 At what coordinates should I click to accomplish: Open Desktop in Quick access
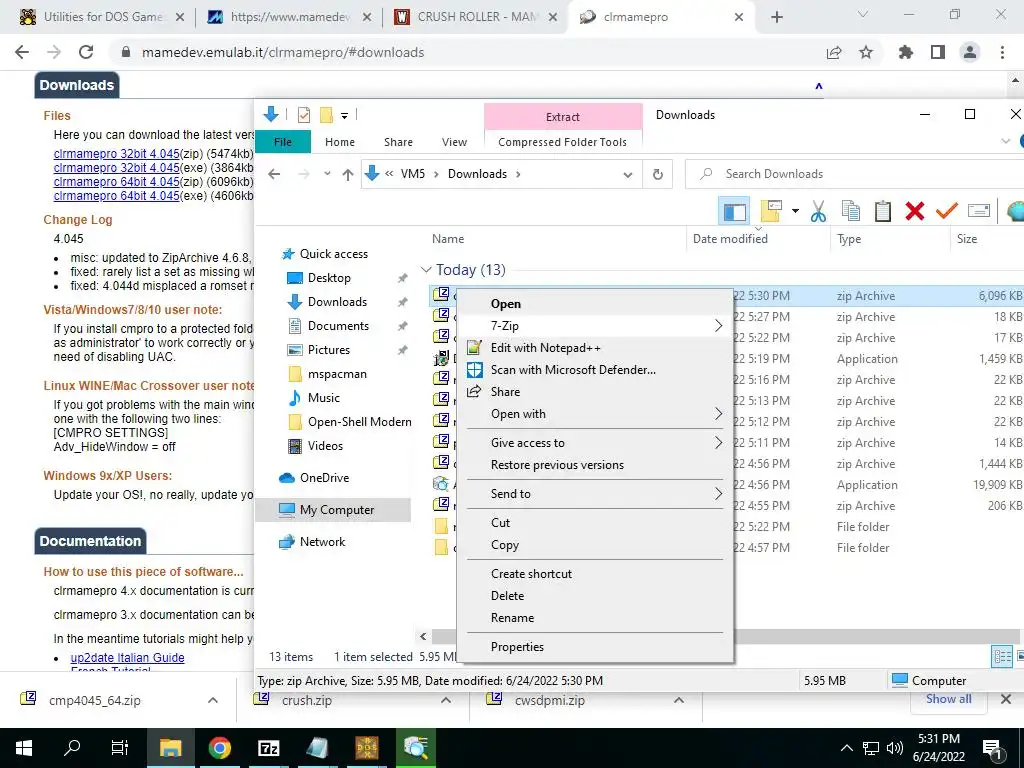[329, 278]
